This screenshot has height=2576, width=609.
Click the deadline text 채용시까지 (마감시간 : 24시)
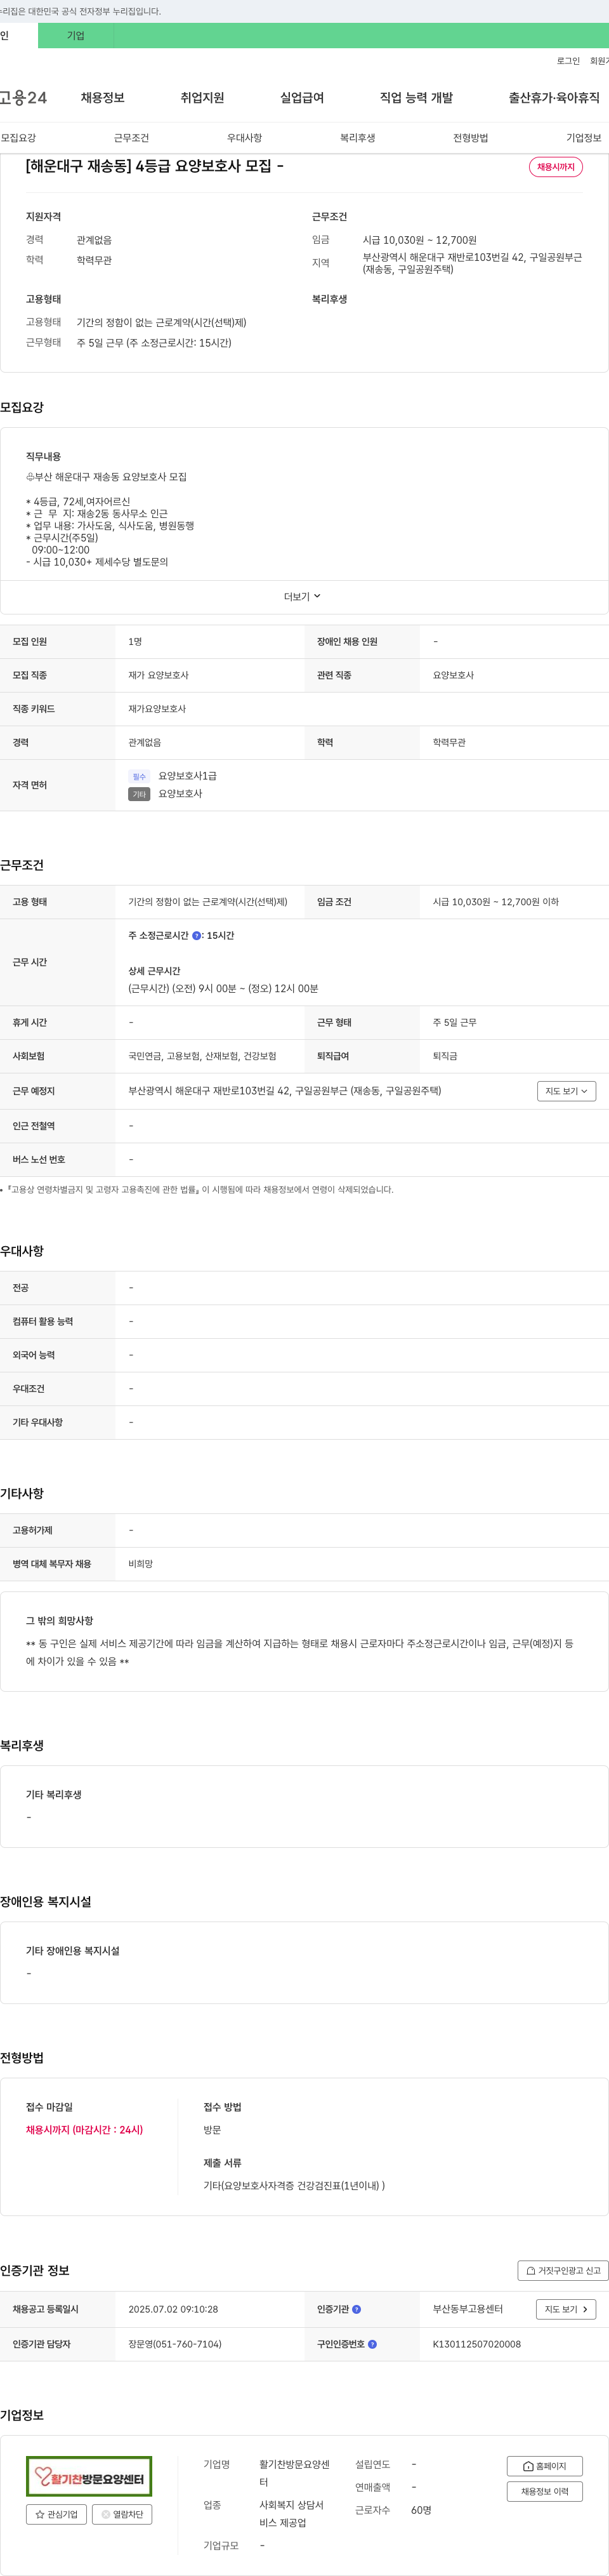(84, 2130)
